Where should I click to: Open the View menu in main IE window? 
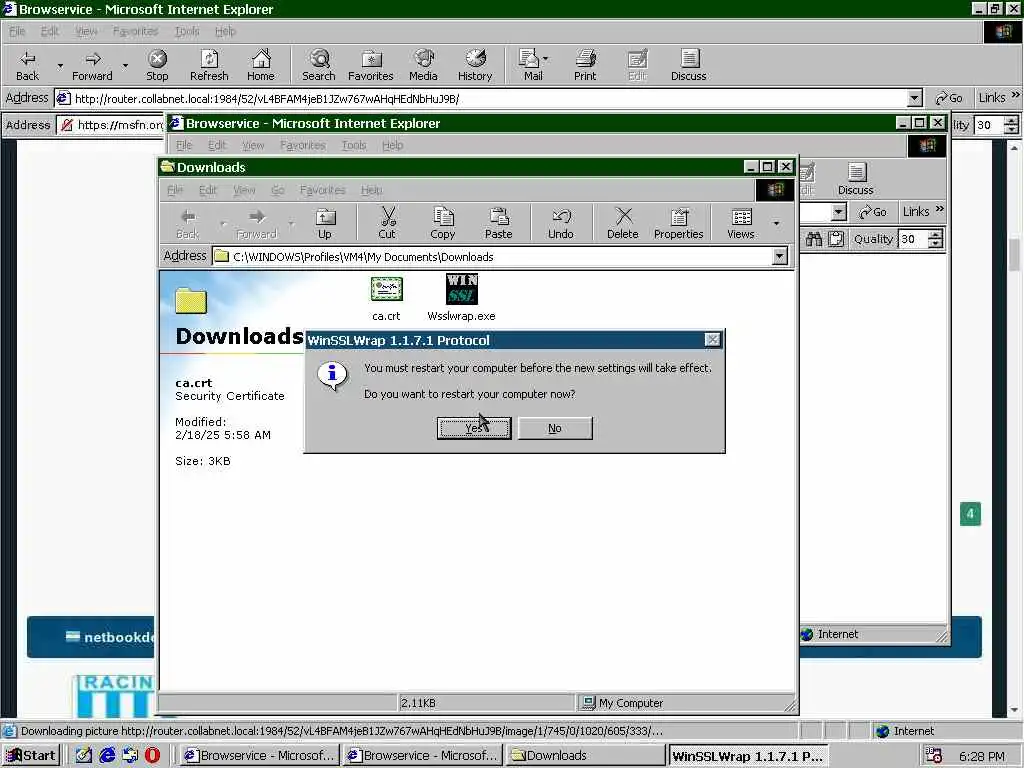86,31
